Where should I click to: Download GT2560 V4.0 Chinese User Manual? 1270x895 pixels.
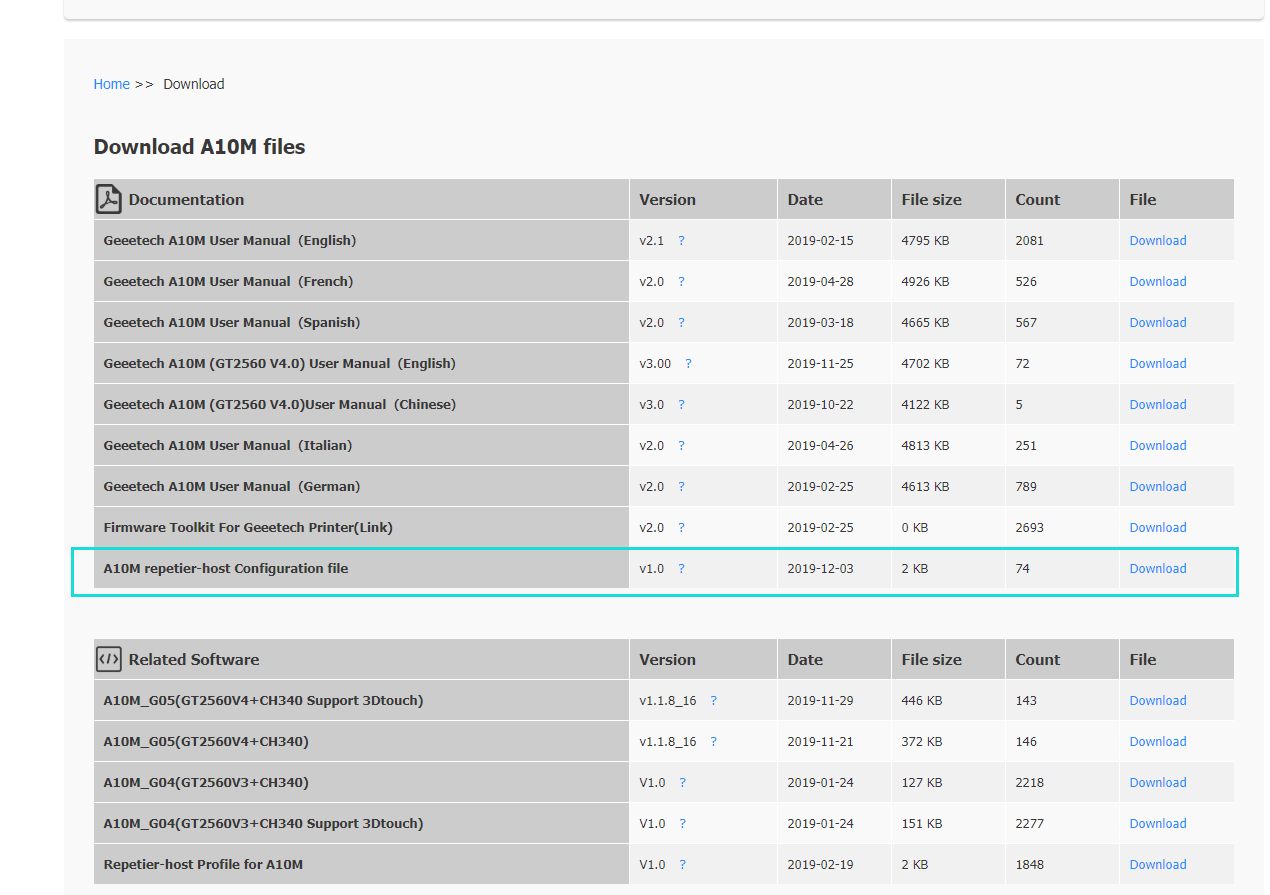click(1157, 405)
